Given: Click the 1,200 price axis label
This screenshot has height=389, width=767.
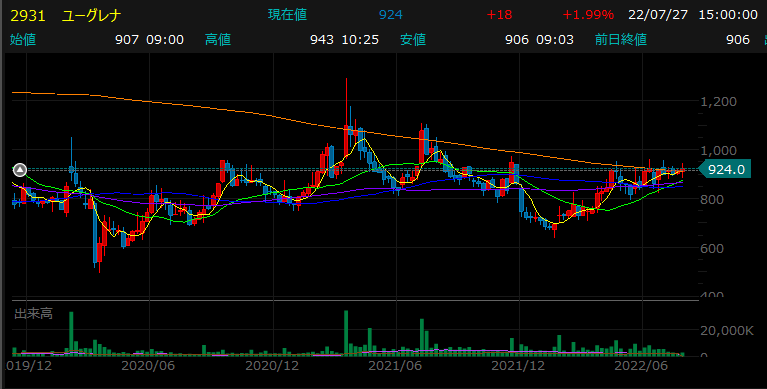Looking at the screenshot, I should click(719, 102).
